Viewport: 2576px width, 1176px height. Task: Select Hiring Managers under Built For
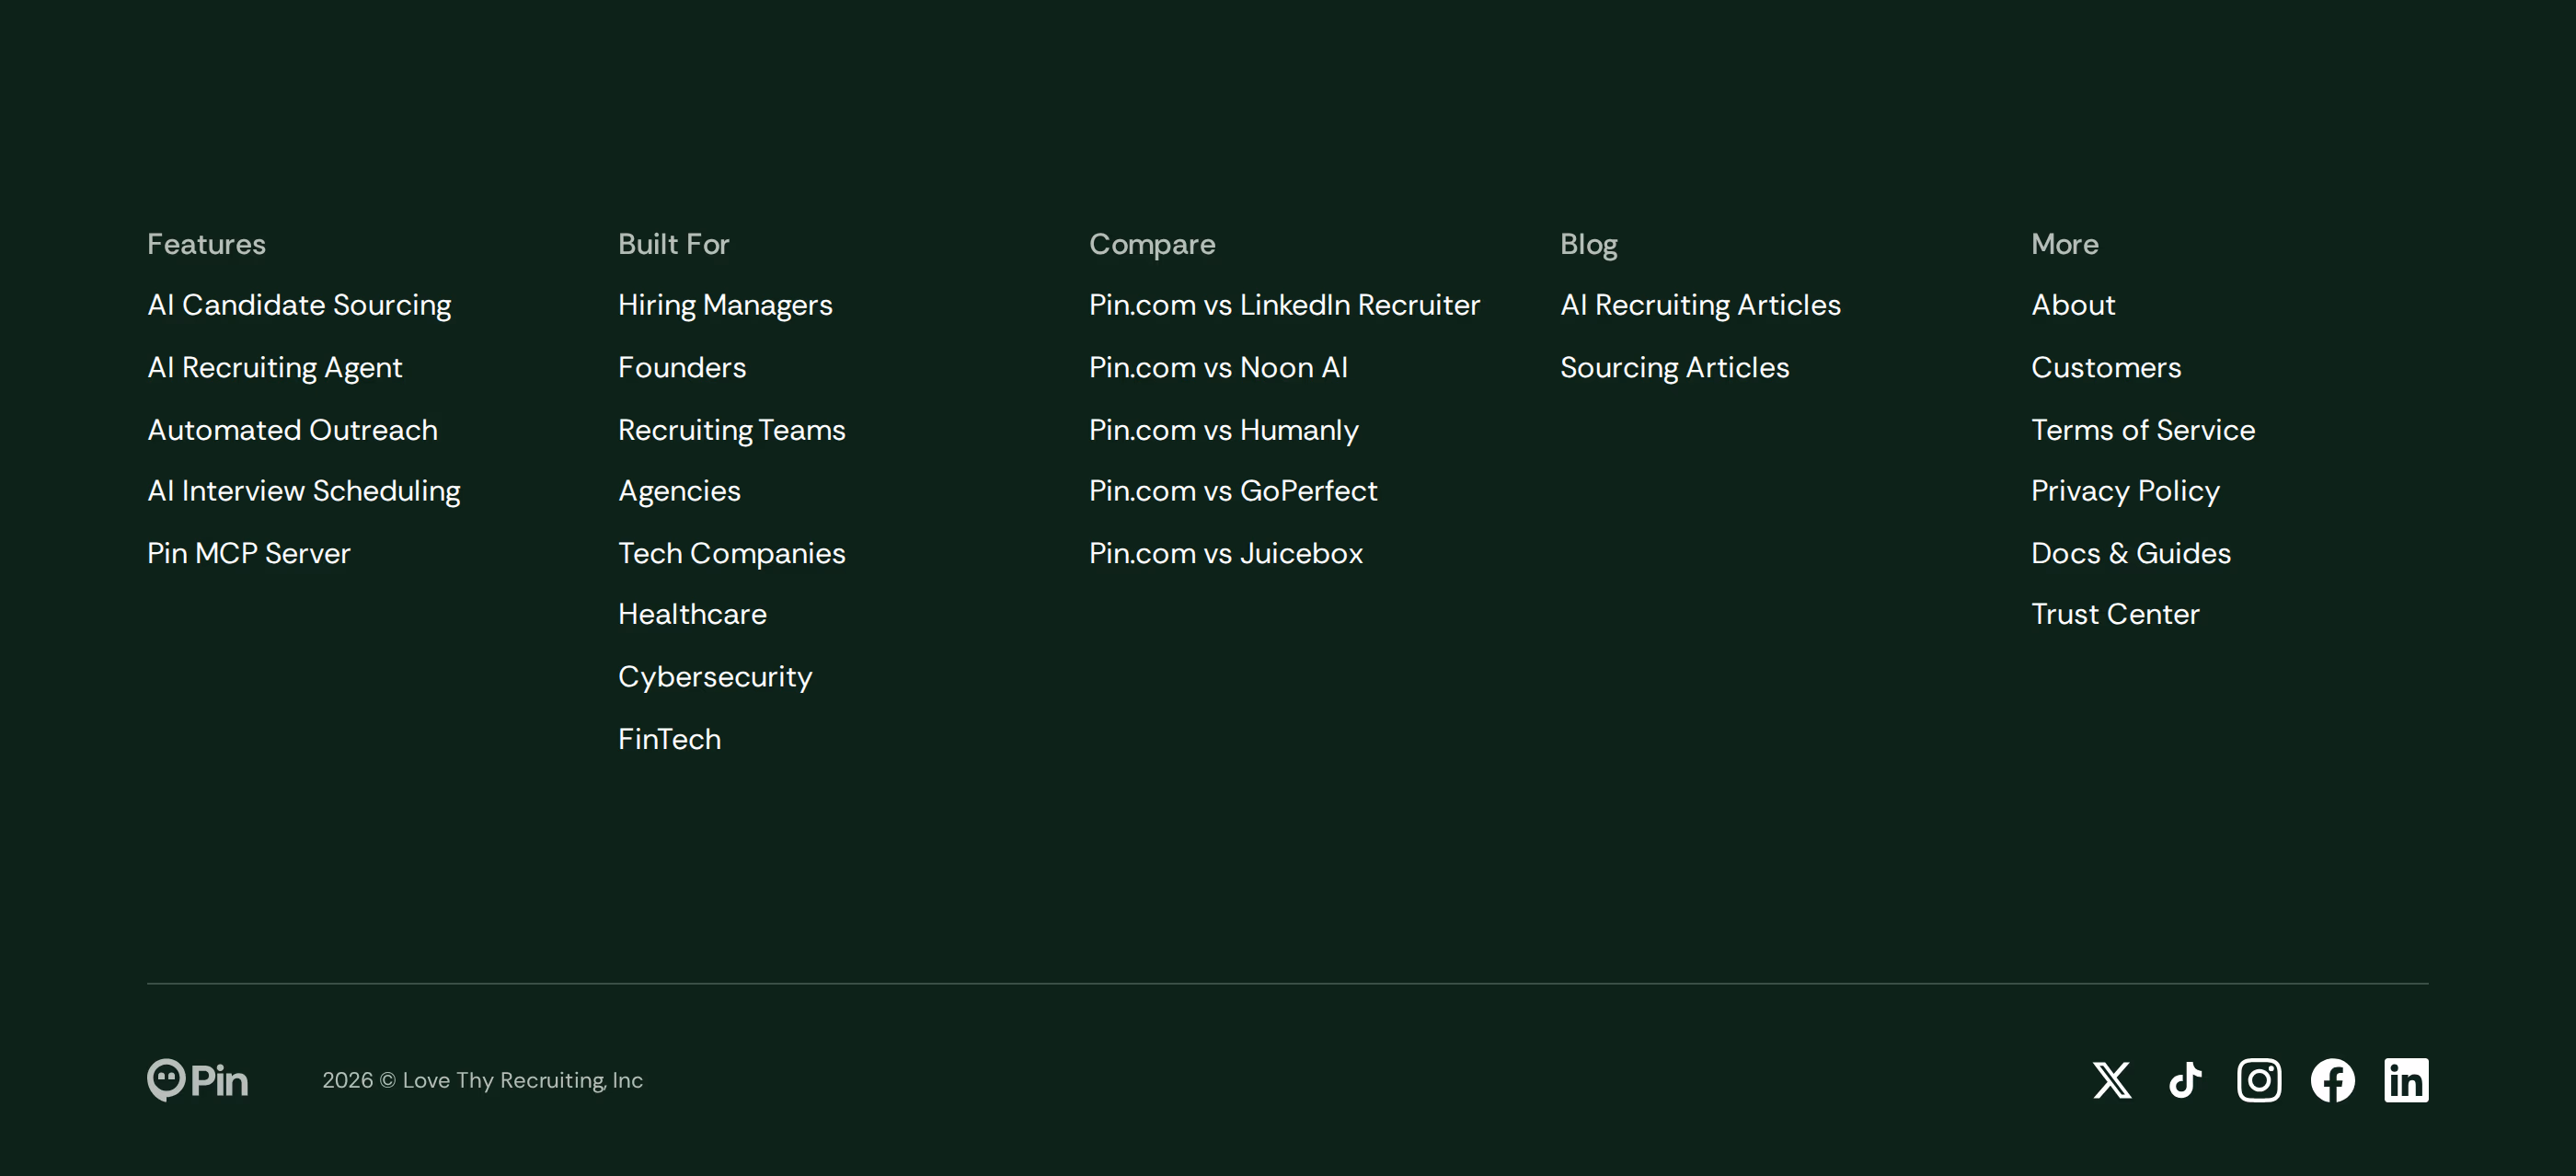coord(725,305)
